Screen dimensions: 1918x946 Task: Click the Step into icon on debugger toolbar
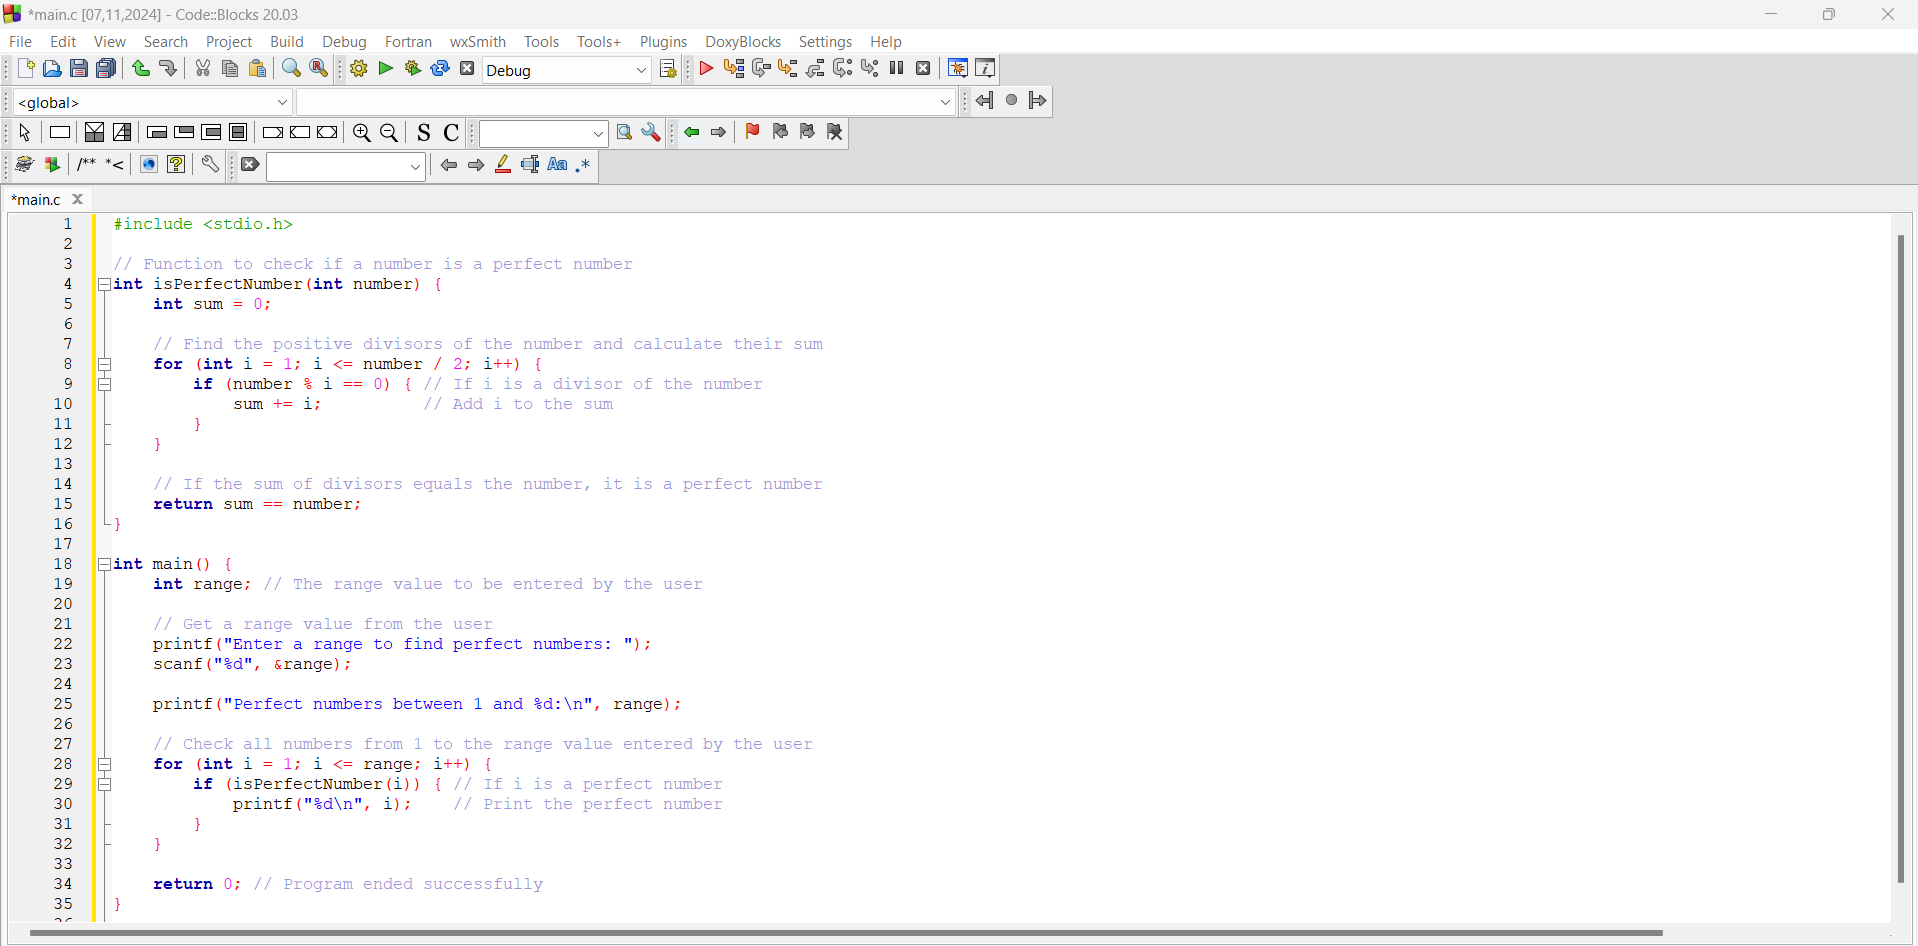[x=787, y=68]
